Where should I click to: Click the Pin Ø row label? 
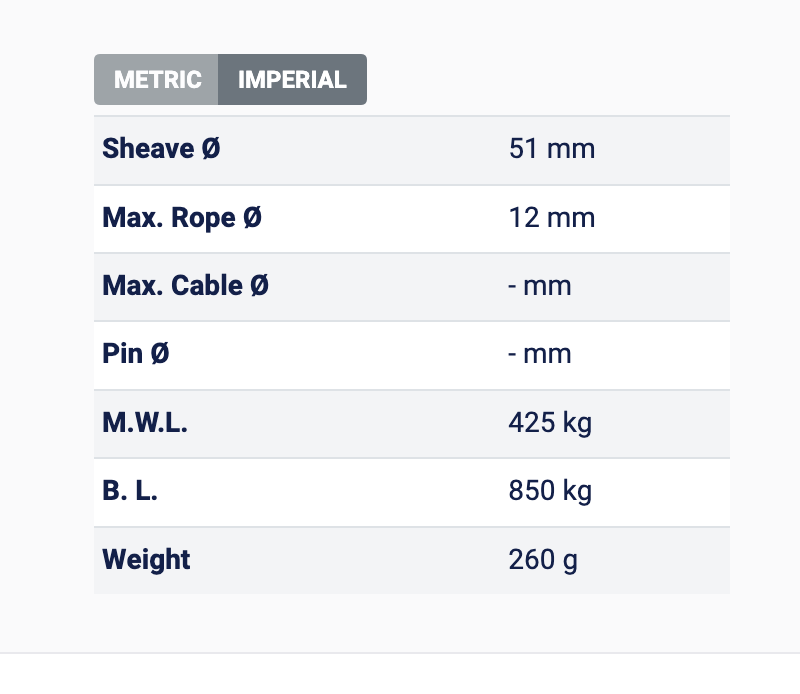[135, 354]
